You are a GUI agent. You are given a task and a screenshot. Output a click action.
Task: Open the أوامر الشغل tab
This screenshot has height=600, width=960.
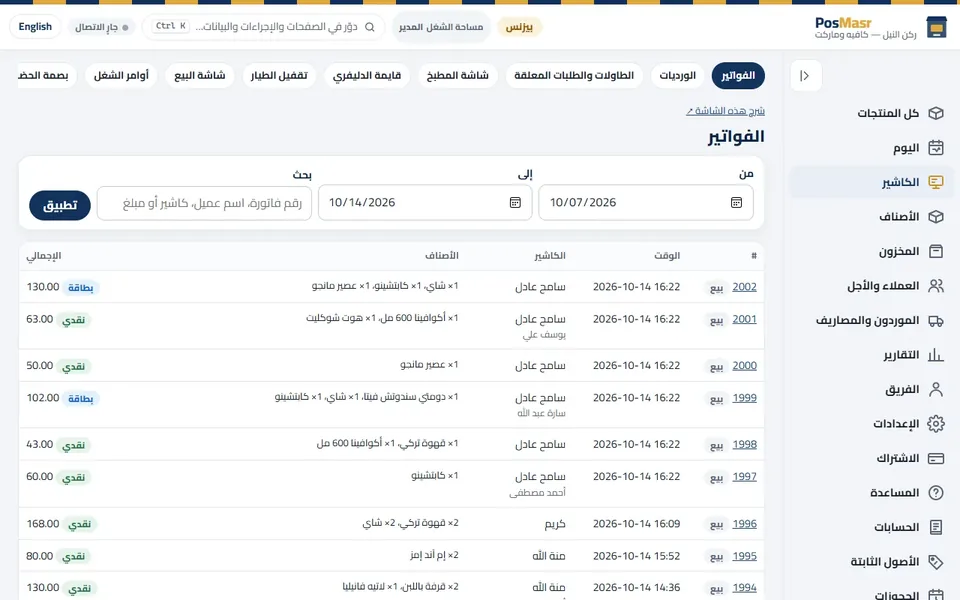click(x=121, y=75)
